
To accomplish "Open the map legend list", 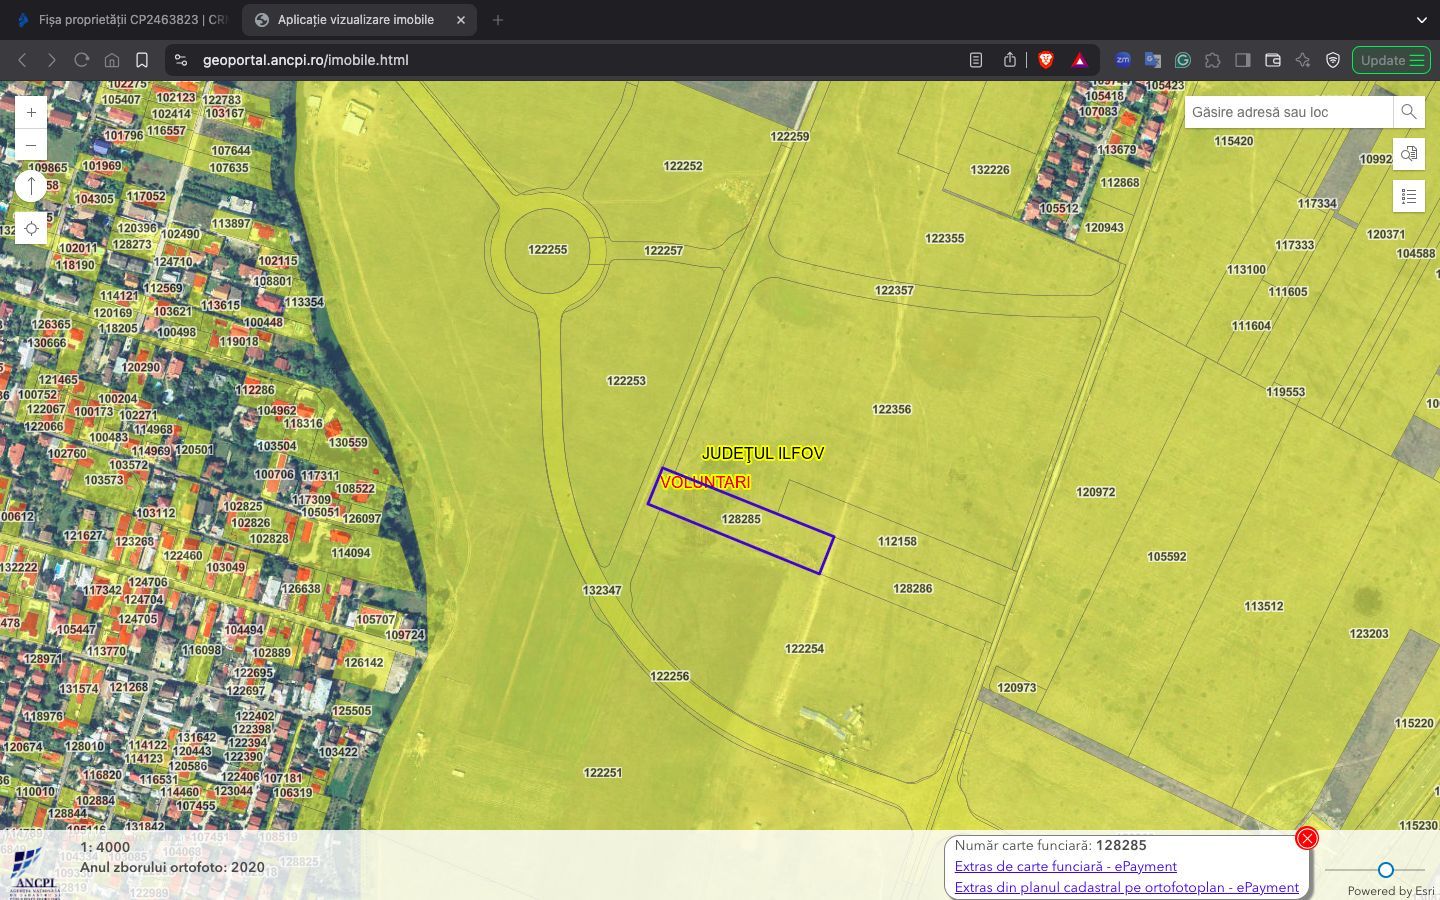I will [1408, 196].
